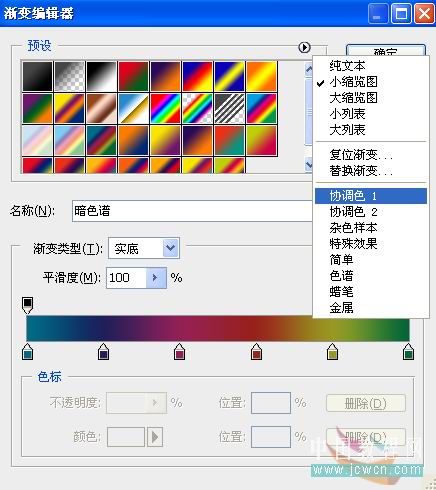
Task: Choose 替换渐变... menu entry
Action: [361, 171]
